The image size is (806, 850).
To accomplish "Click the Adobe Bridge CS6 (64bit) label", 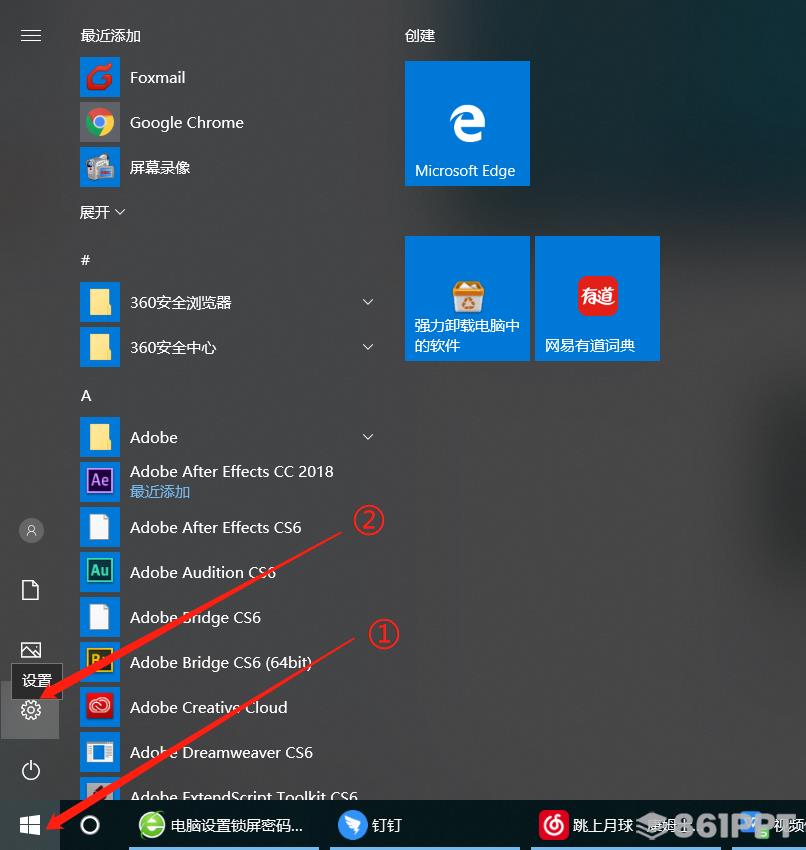I will click(x=221, y=662).
